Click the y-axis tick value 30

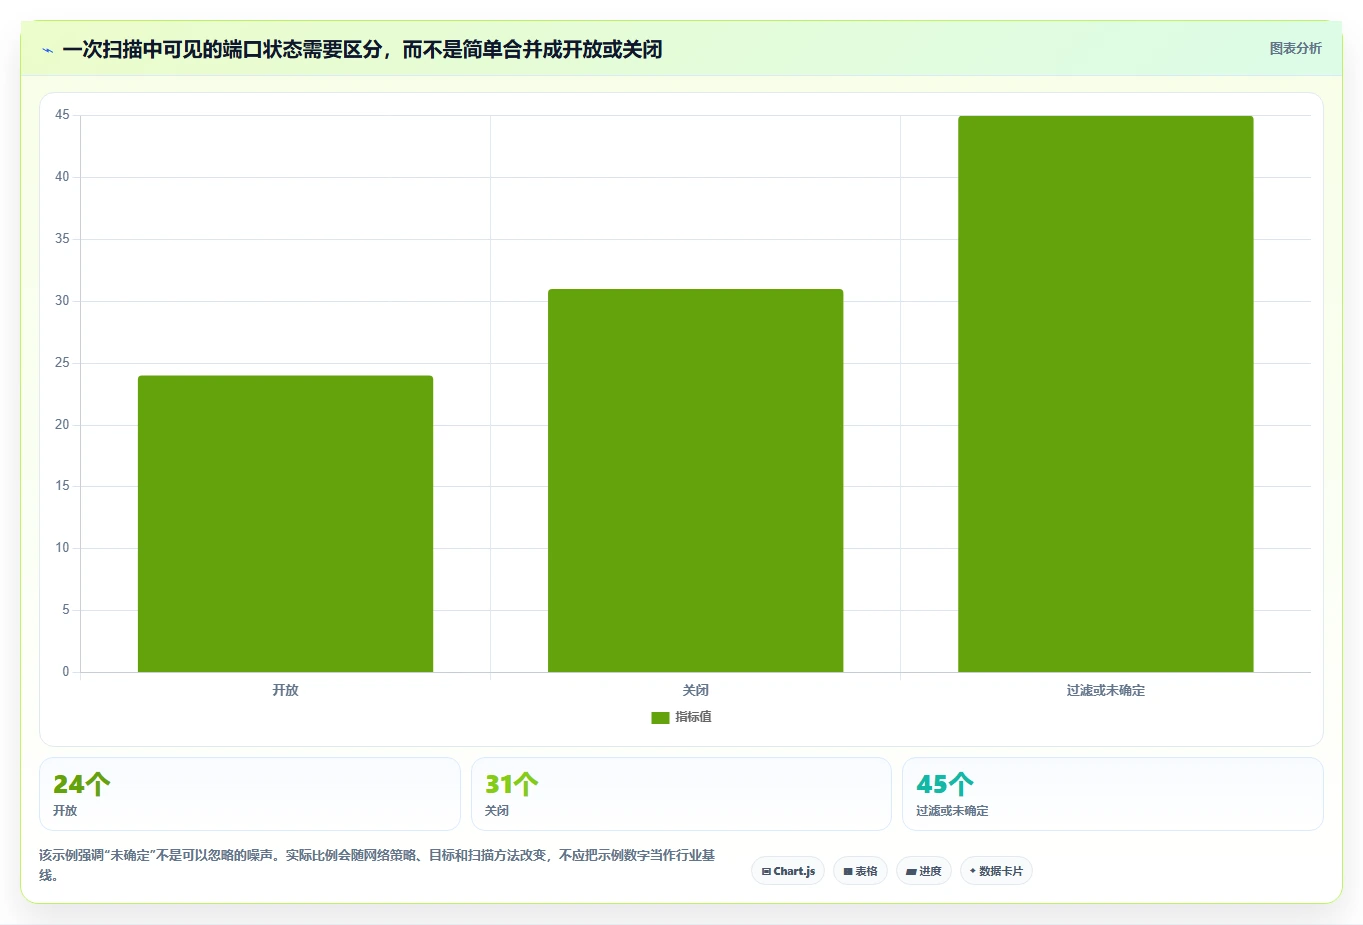coord(62,301)
